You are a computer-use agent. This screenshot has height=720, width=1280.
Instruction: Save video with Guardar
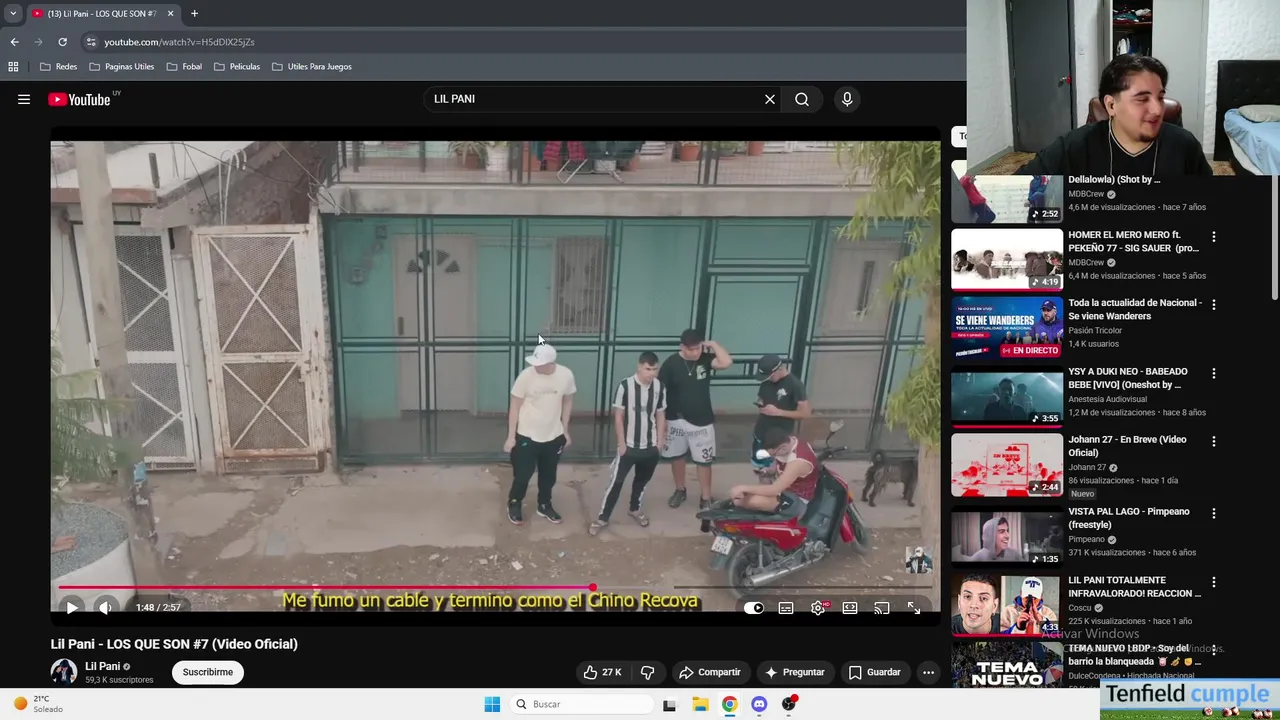coord(875,672)
